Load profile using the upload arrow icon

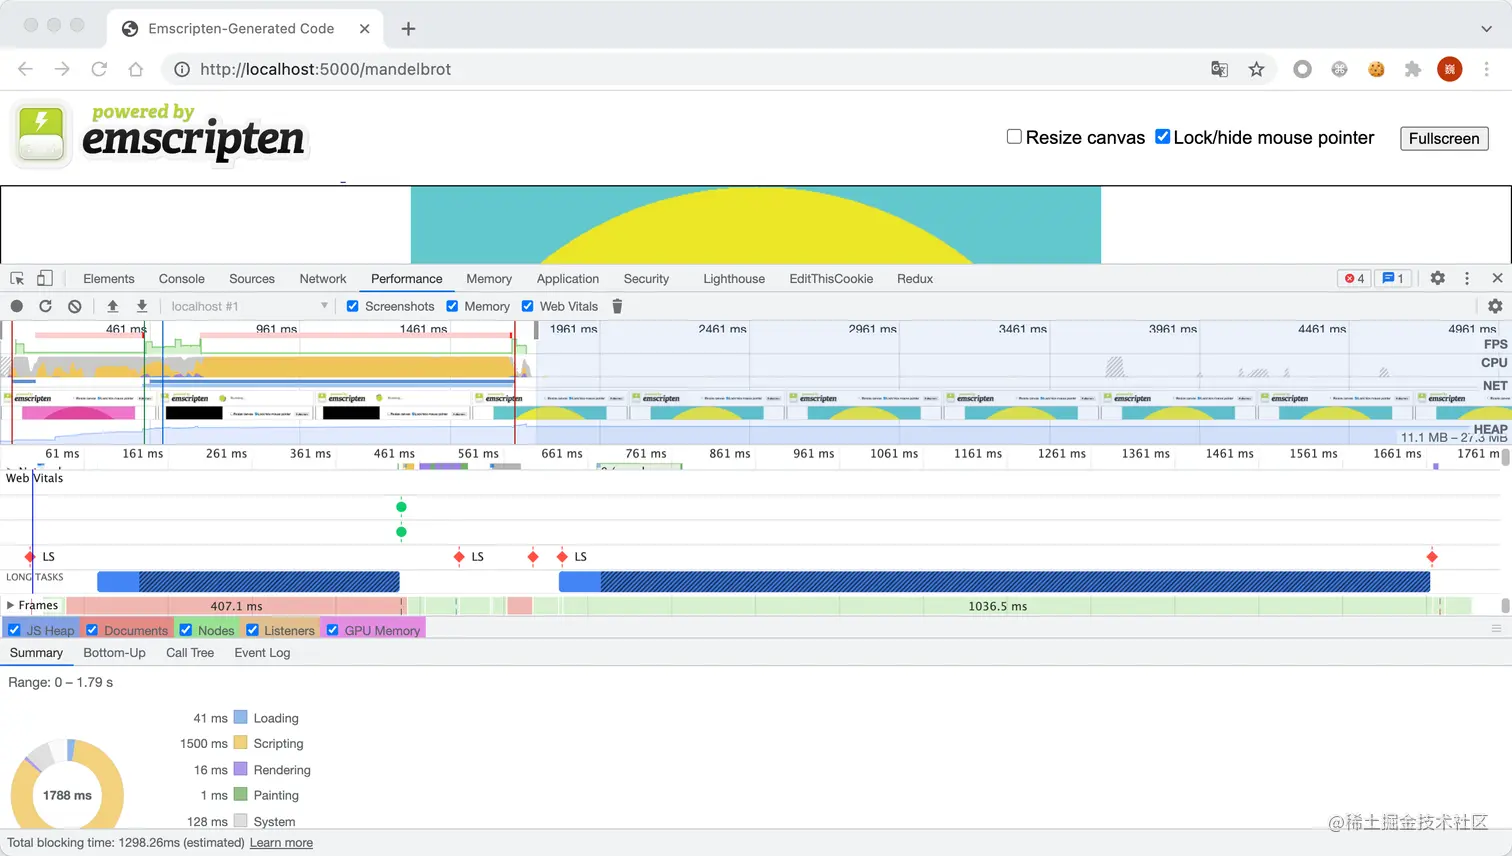[x=112, y=306]
